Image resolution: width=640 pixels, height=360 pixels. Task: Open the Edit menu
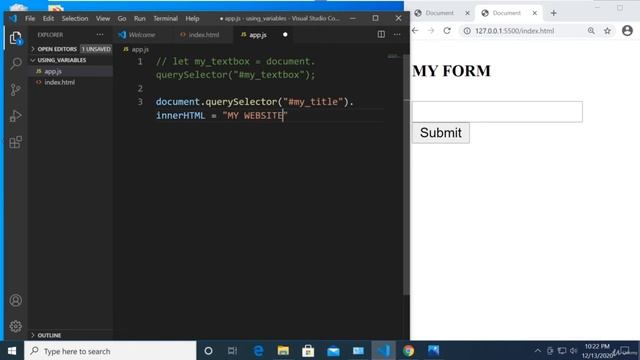48,18
